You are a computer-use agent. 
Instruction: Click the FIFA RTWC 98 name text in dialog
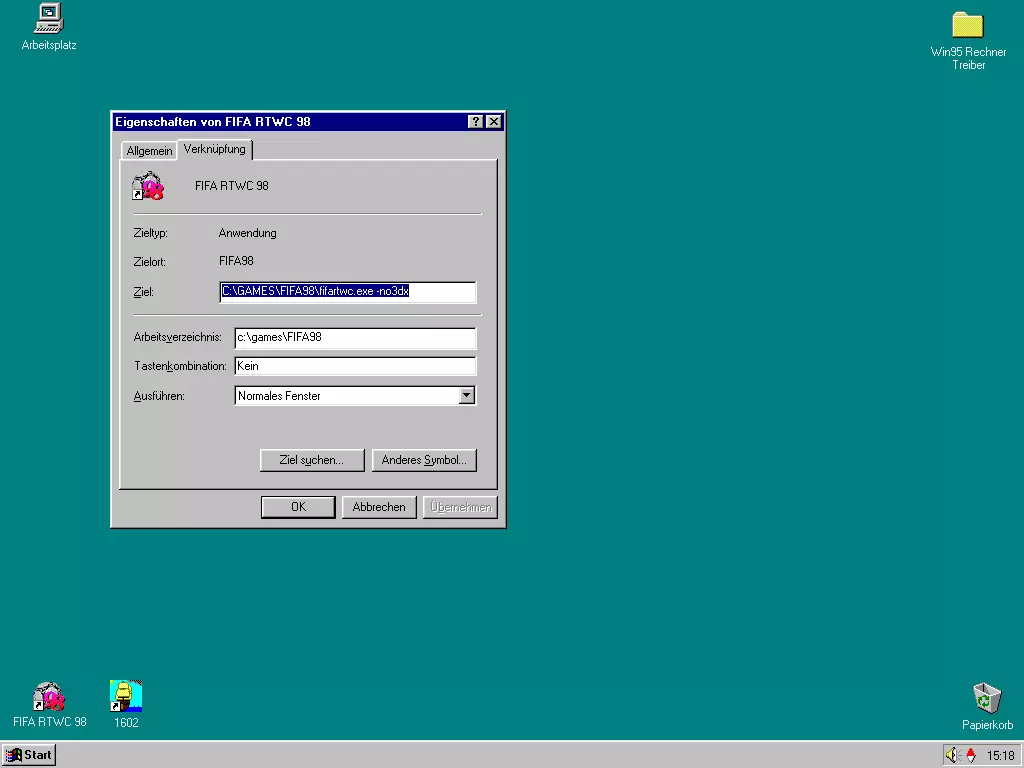(x=232, y=185)
